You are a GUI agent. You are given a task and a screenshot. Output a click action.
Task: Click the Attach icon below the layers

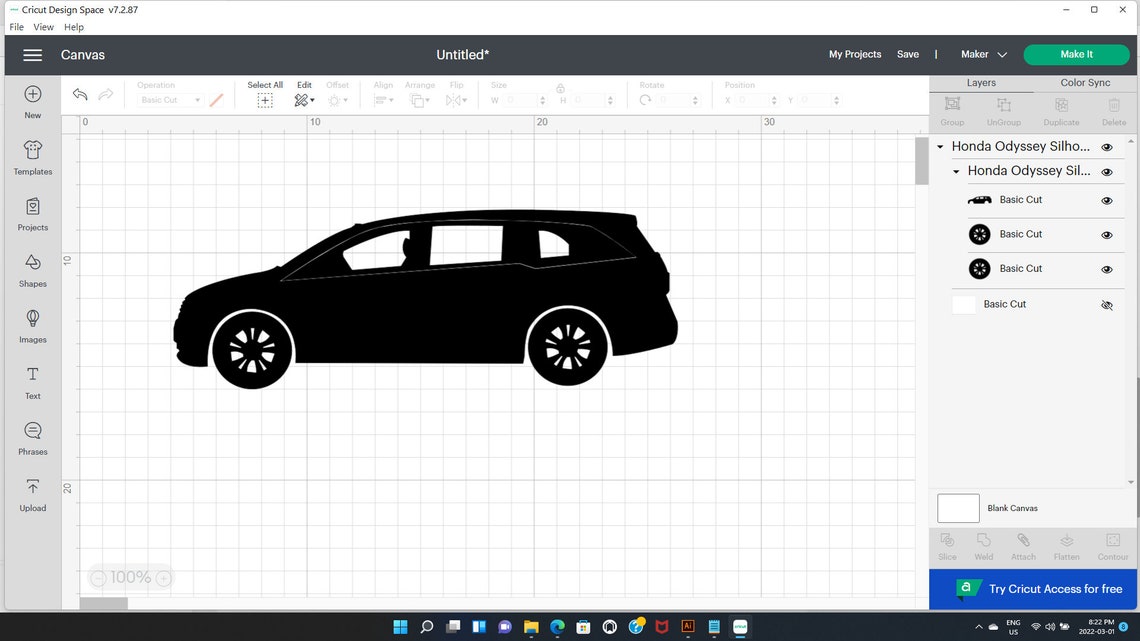[1023, 545]
